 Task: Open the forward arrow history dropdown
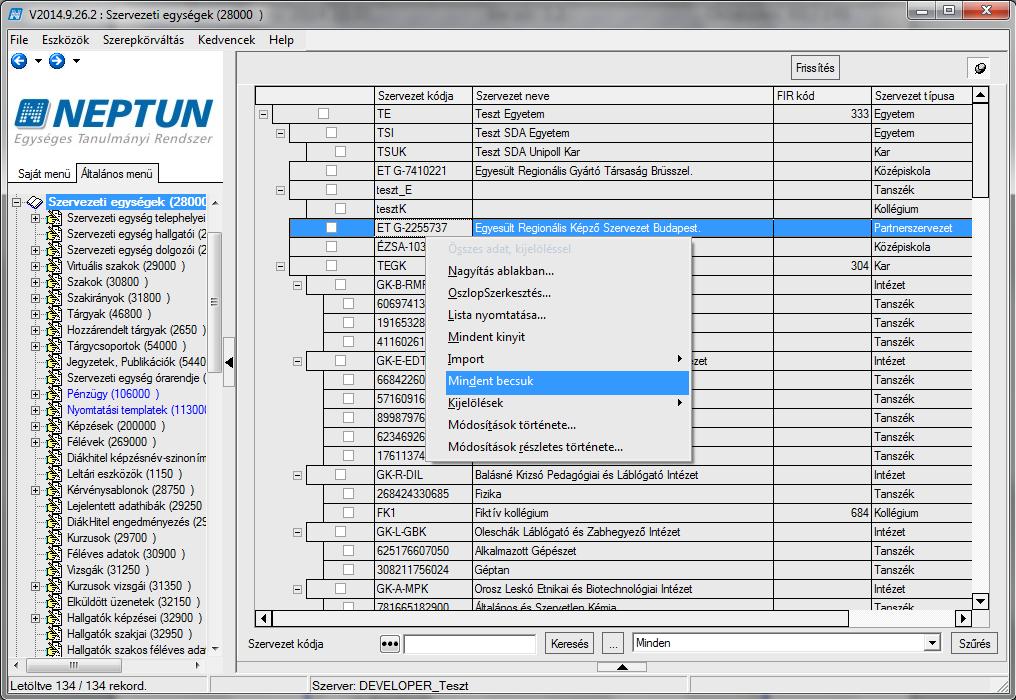(x=76, y=62)
